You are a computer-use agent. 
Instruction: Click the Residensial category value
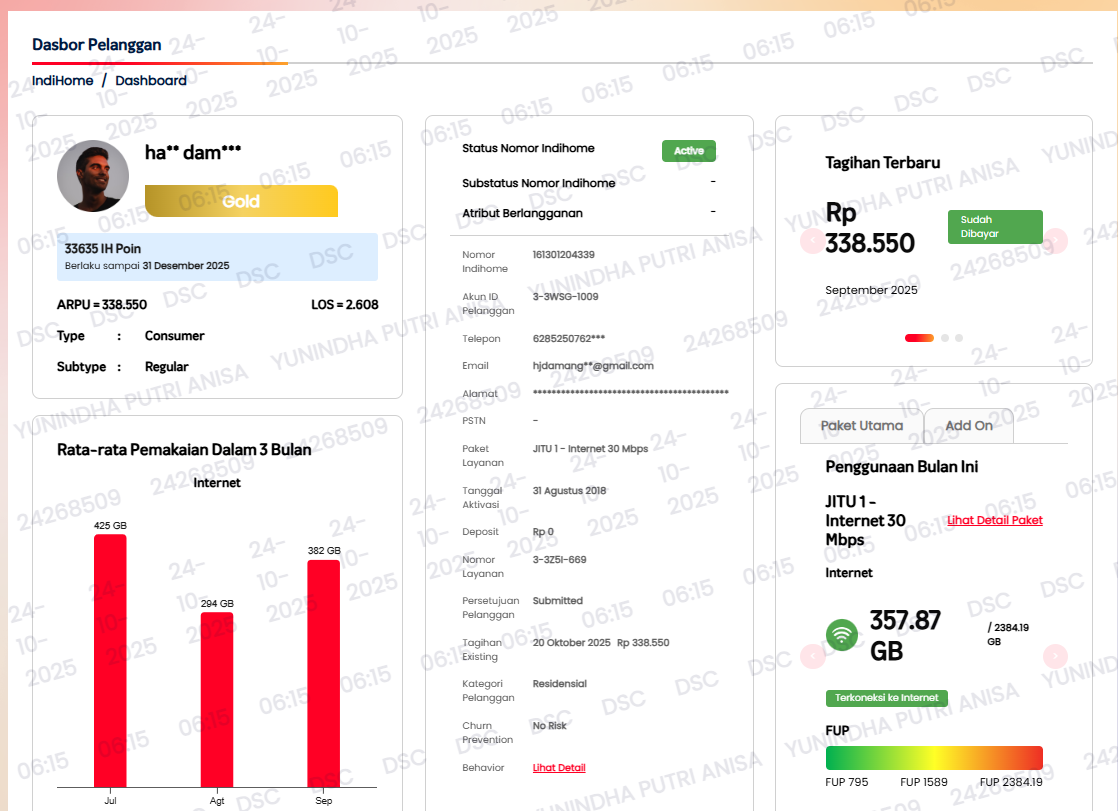click(x=560, y=684)
